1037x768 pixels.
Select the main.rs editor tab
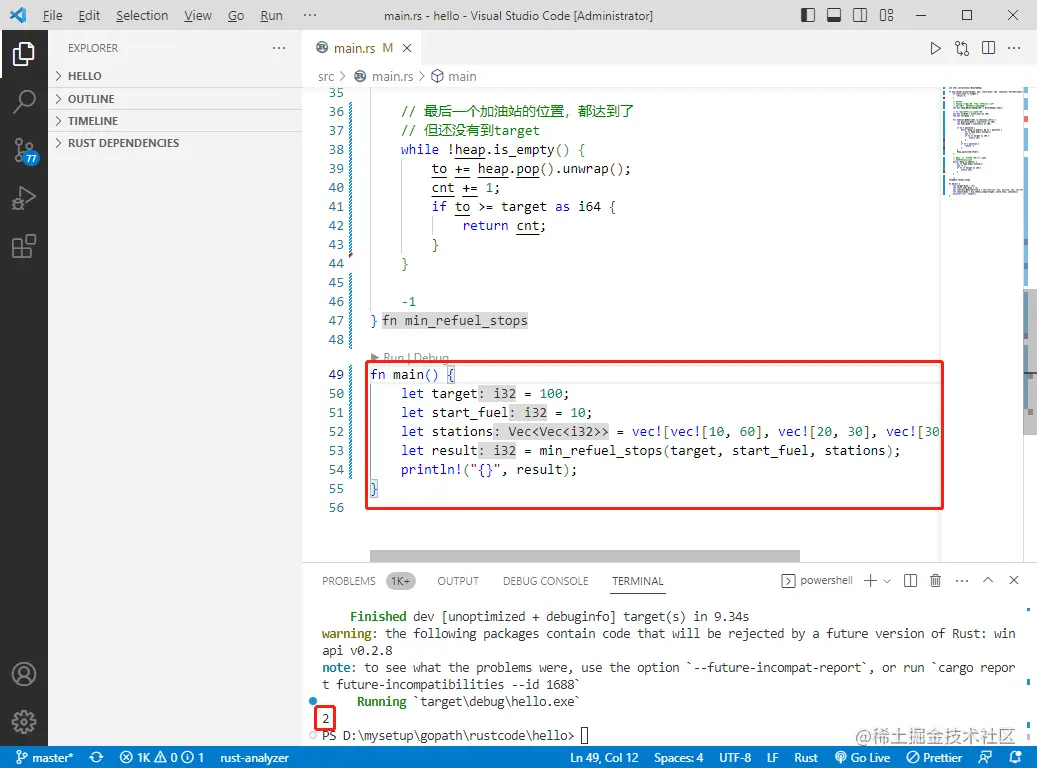[363, 48]
